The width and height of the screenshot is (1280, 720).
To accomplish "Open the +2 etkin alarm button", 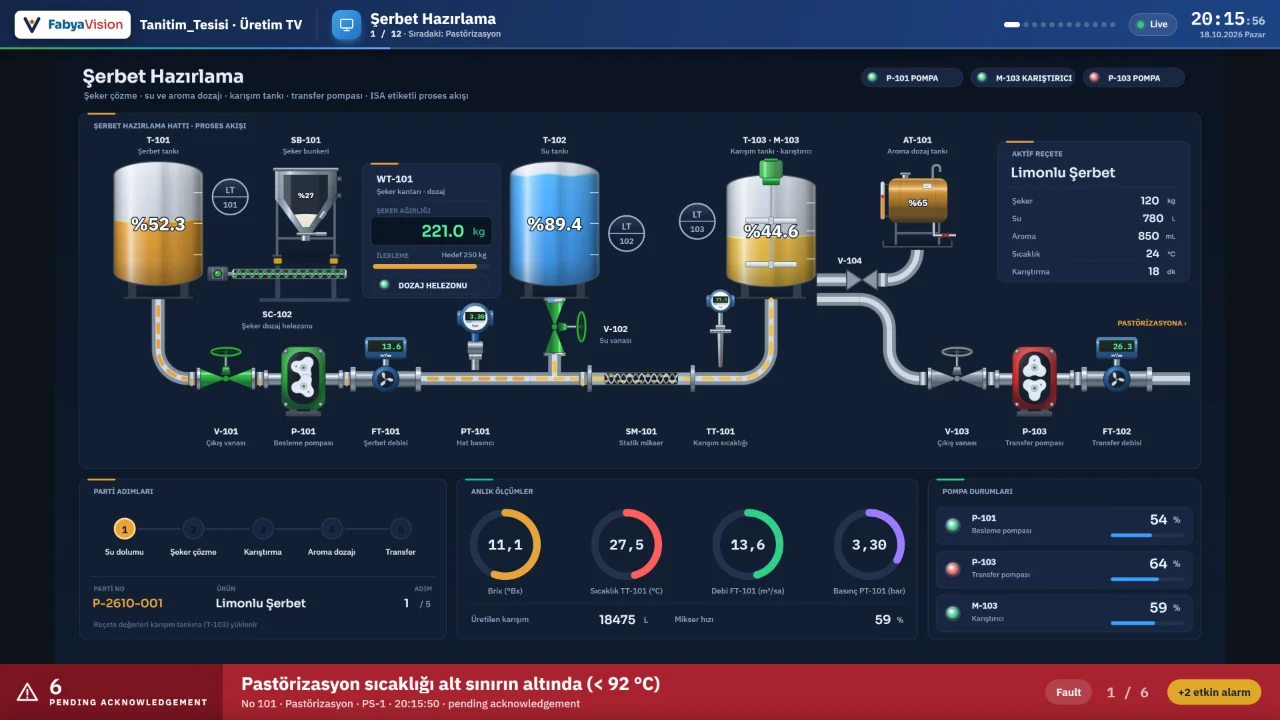I will (1214, 692).
